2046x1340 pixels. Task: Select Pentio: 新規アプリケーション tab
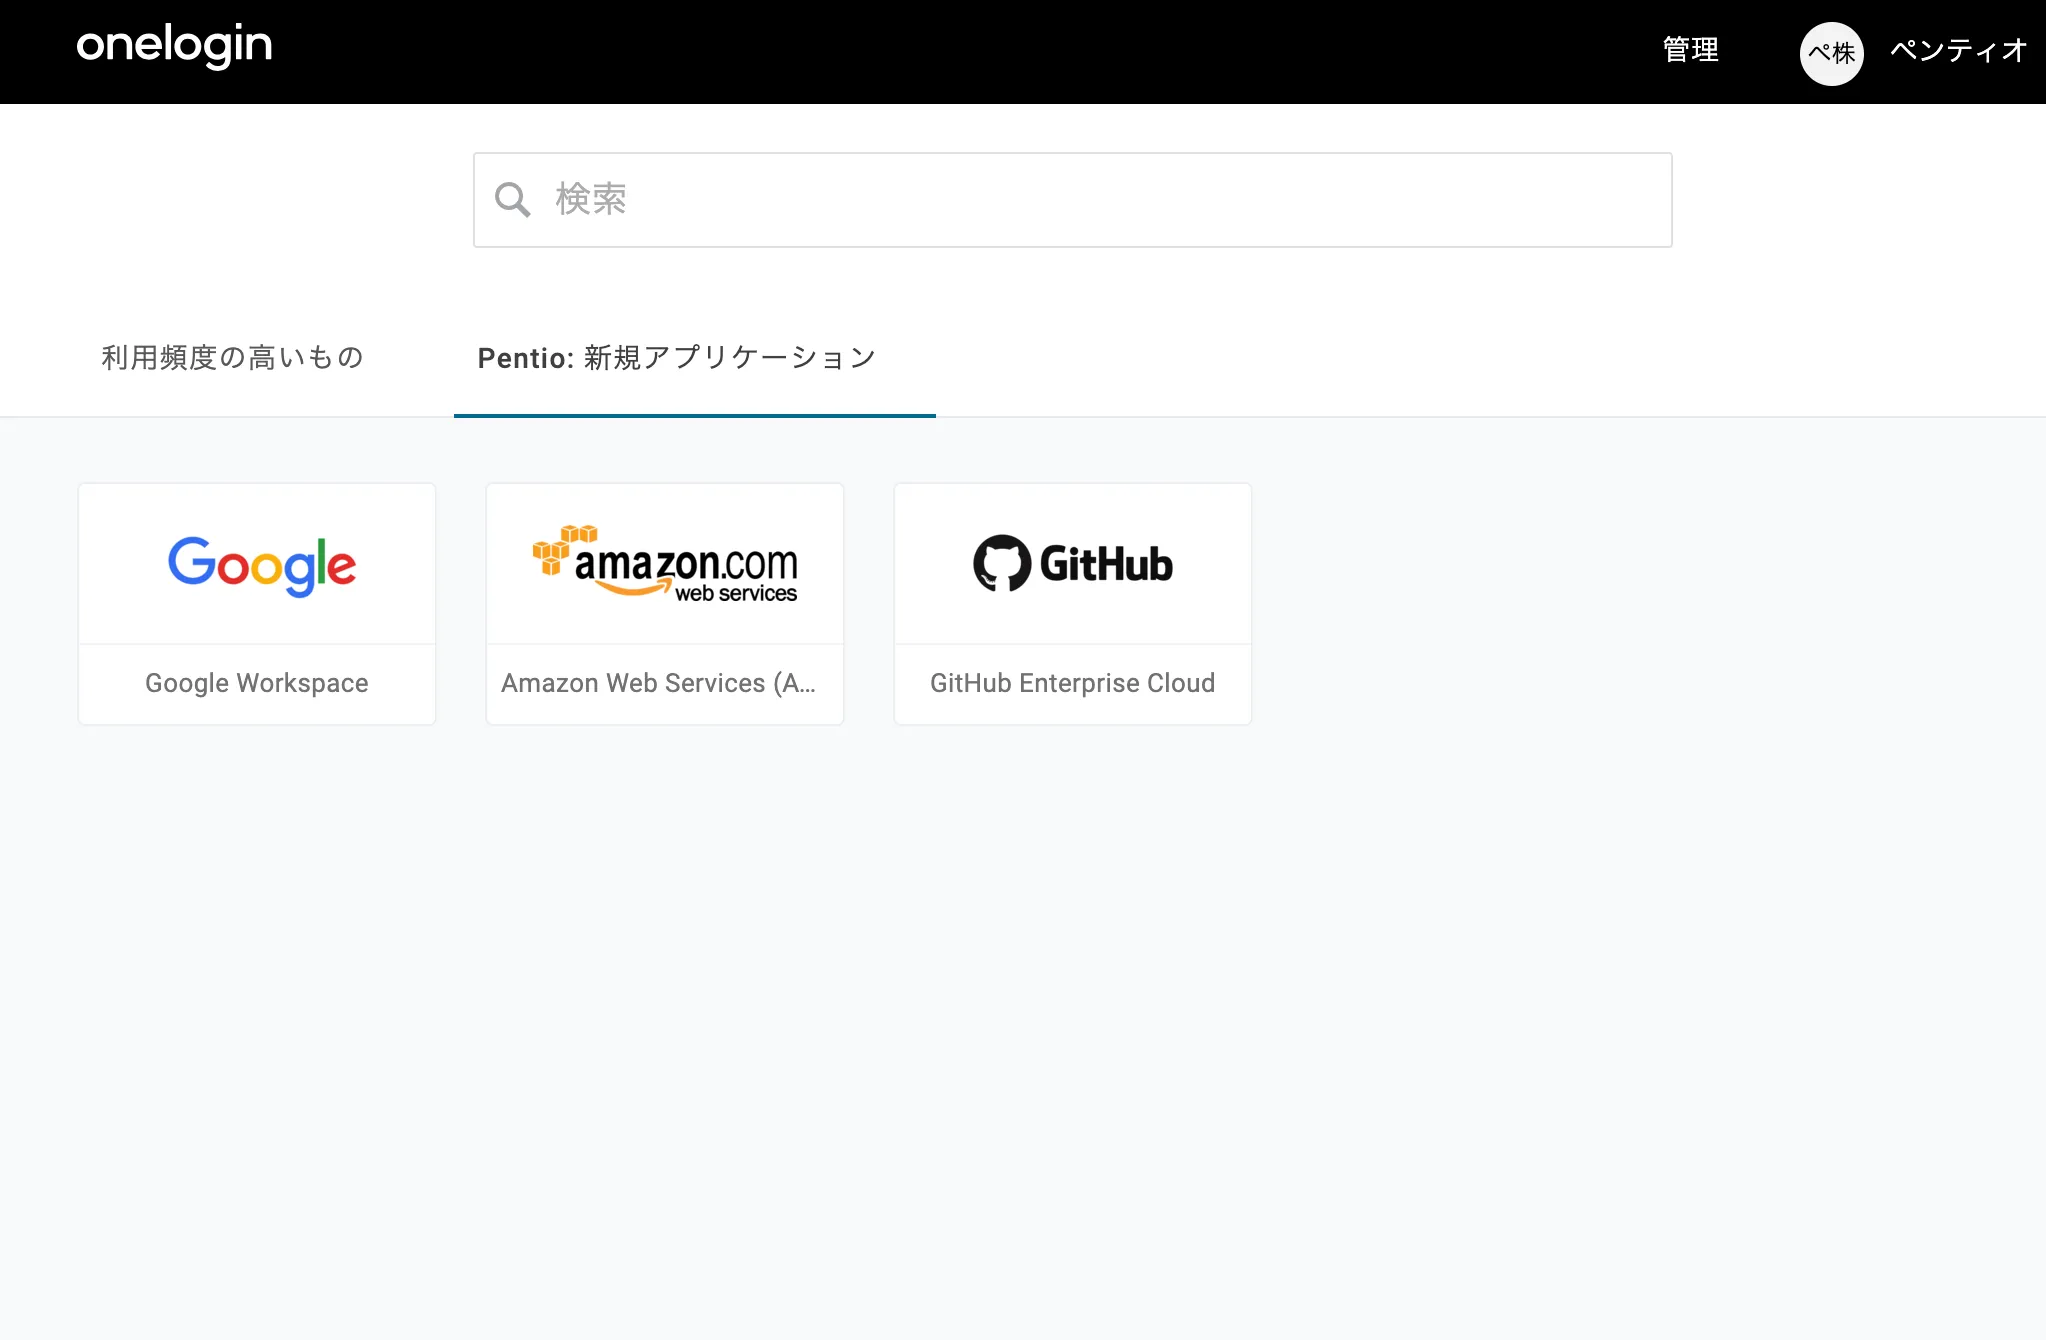[677, 357]
